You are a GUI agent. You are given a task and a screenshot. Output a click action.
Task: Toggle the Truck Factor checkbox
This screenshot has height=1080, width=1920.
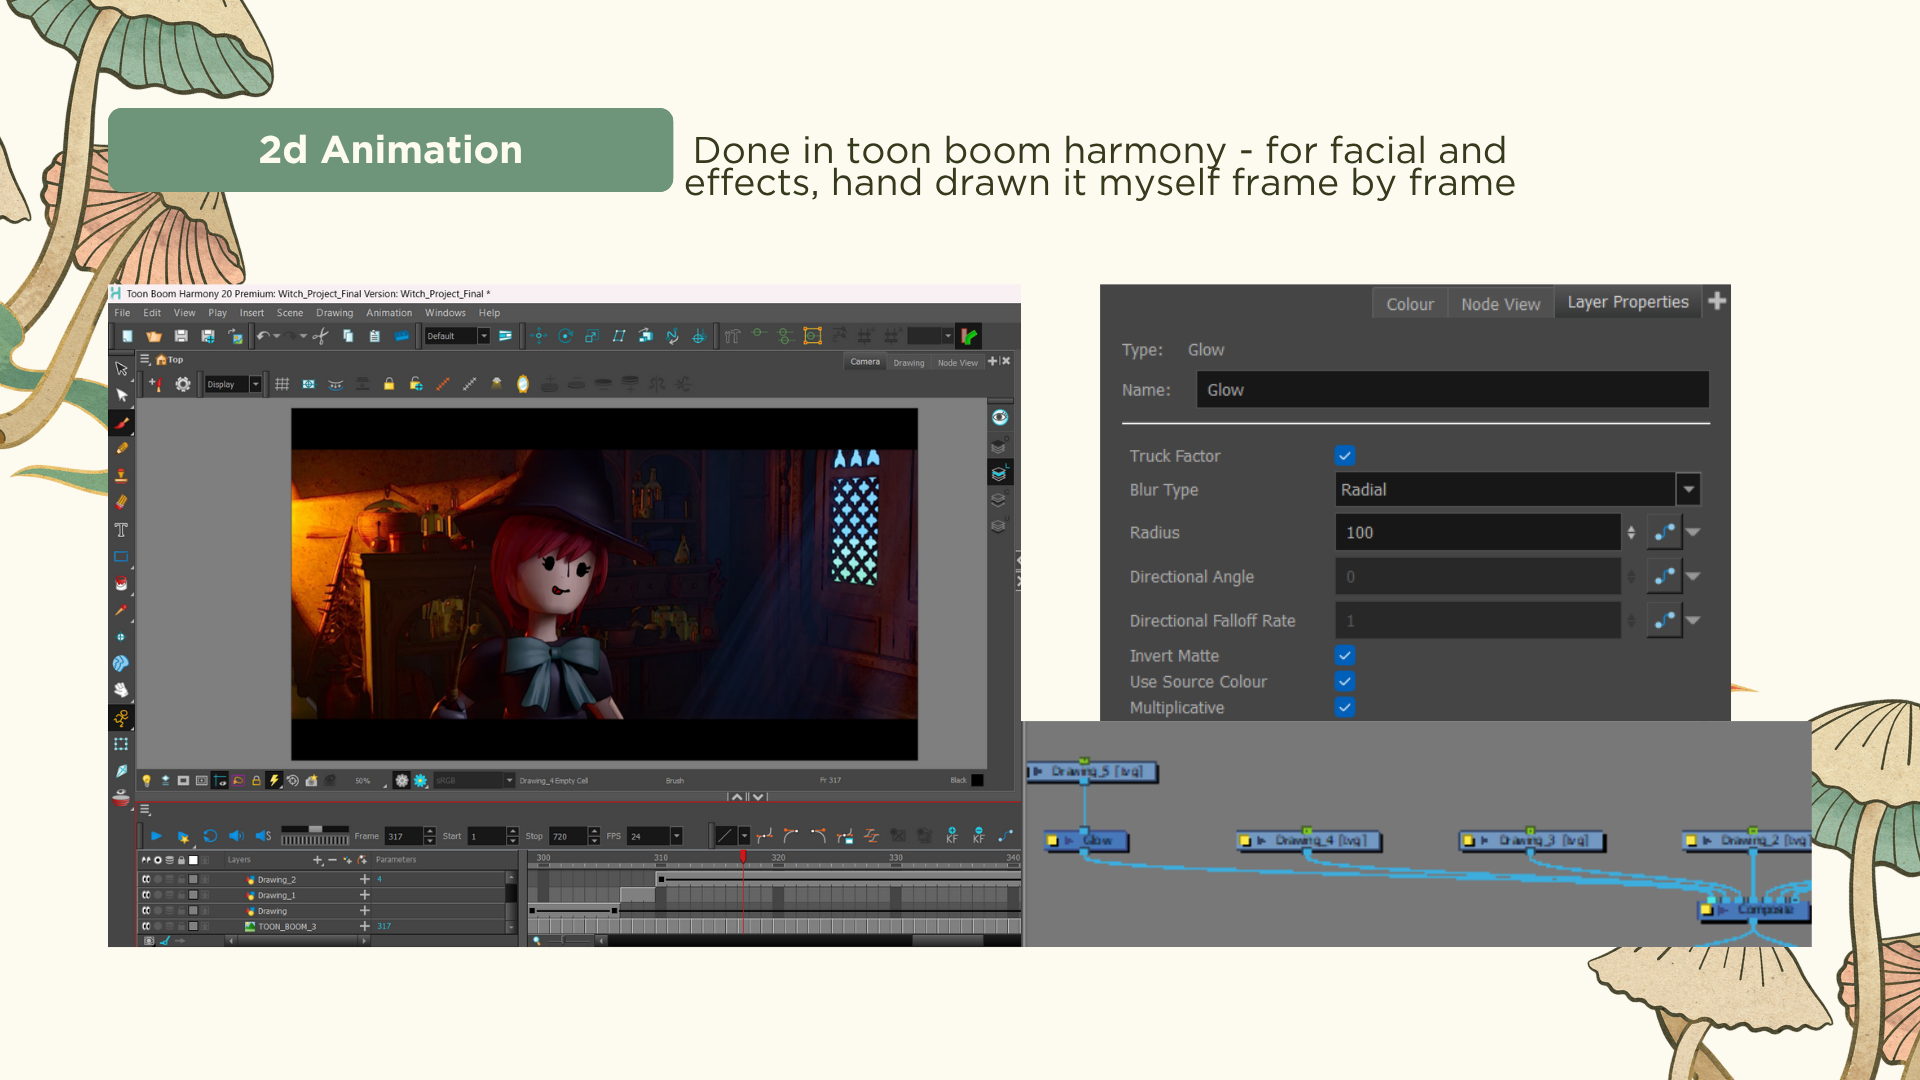pyautogui.click(x=1345, y=456)
